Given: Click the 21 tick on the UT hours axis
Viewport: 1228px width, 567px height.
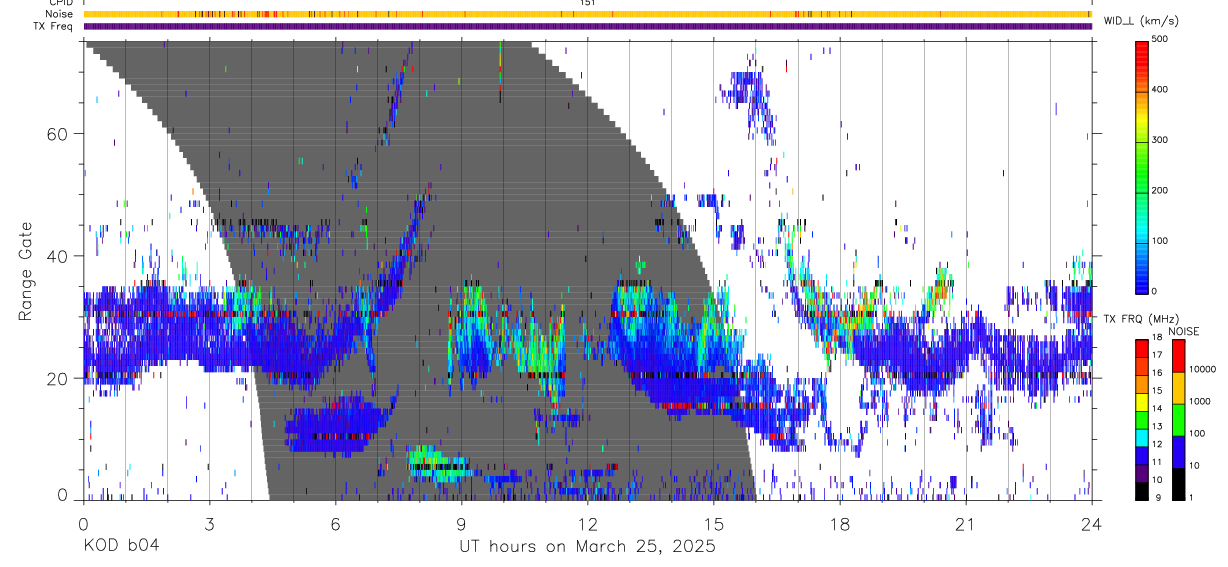Looking at the screenshot, I should 966,524.
